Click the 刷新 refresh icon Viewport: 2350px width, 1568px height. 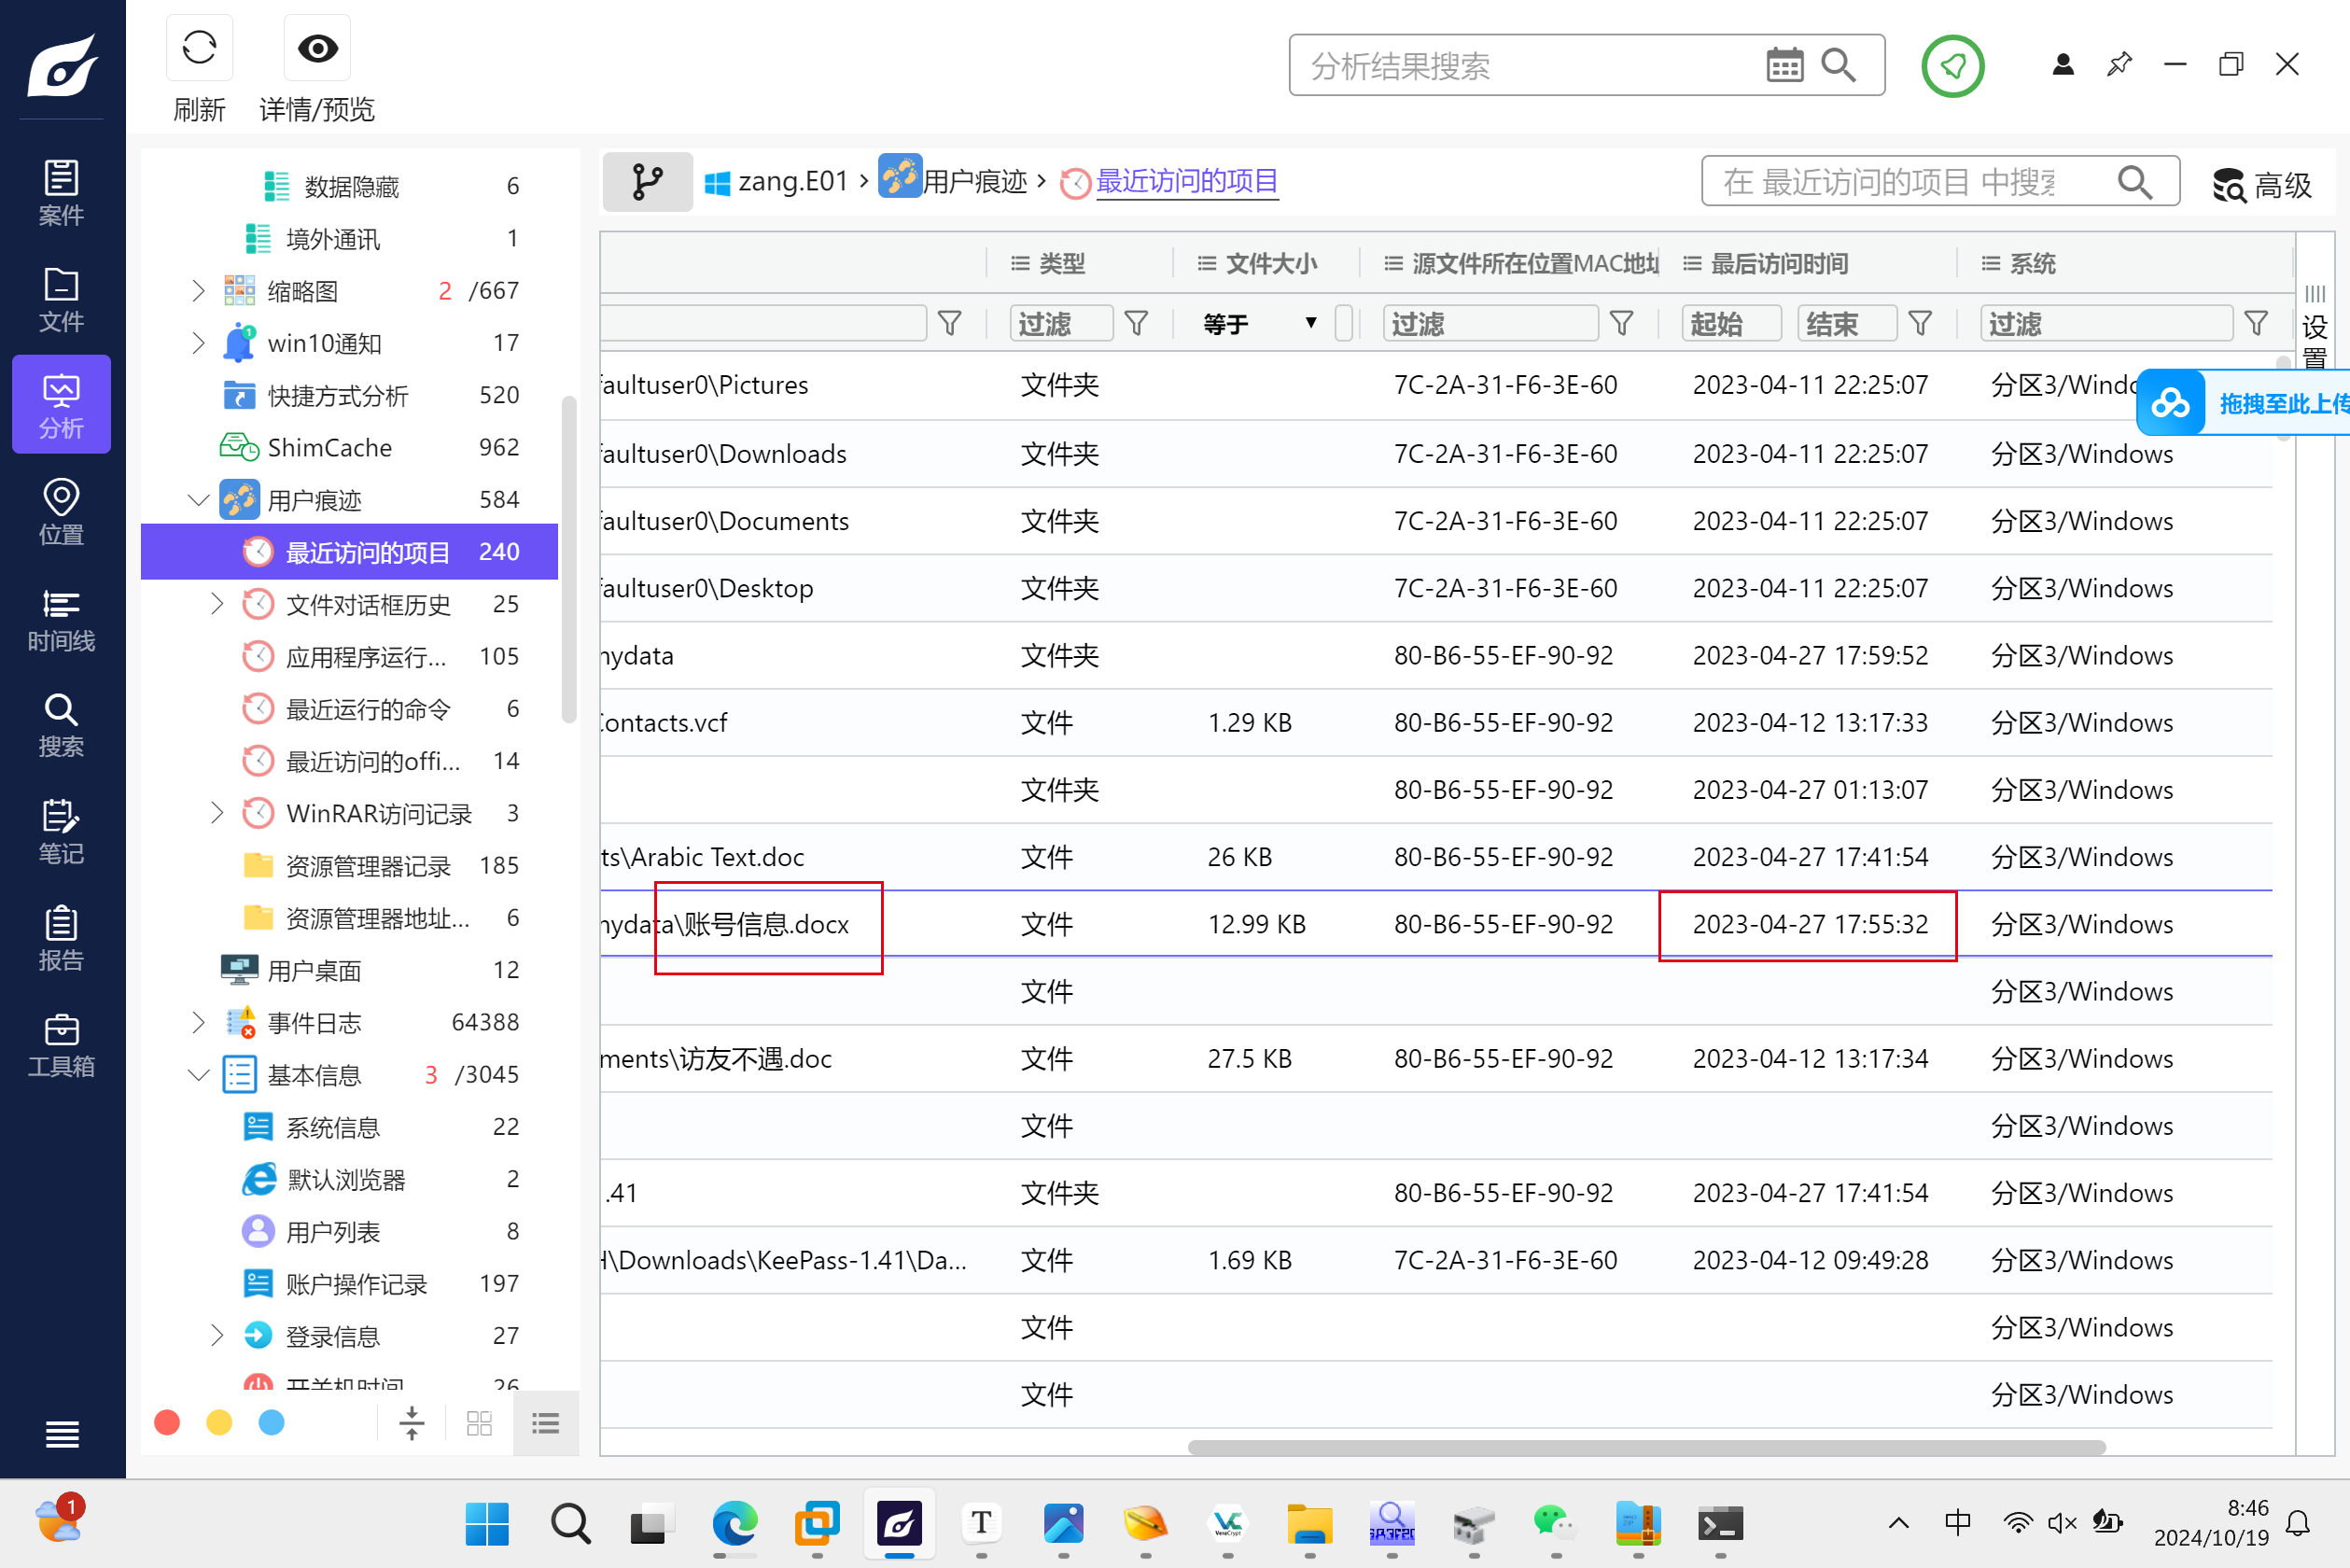(199, 48)
